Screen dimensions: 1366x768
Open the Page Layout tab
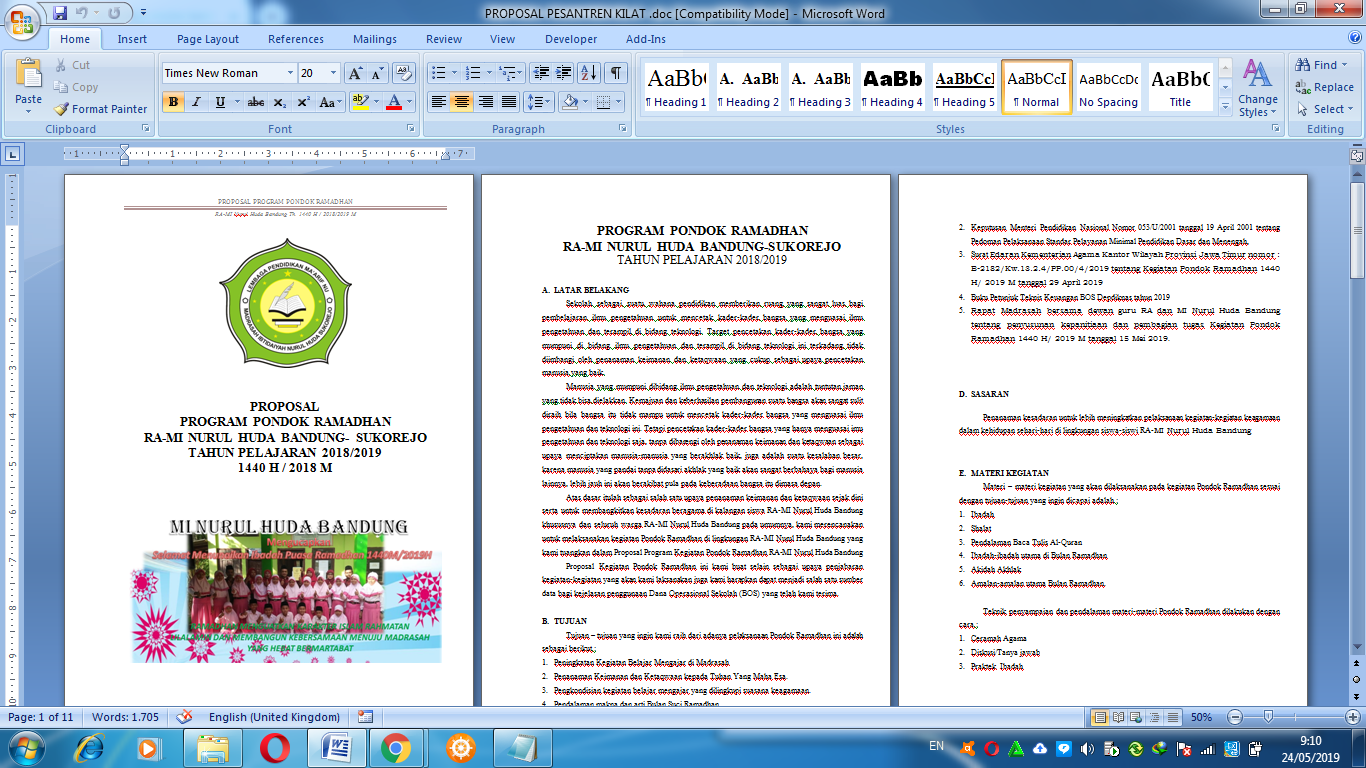click(x=208, y=39)
